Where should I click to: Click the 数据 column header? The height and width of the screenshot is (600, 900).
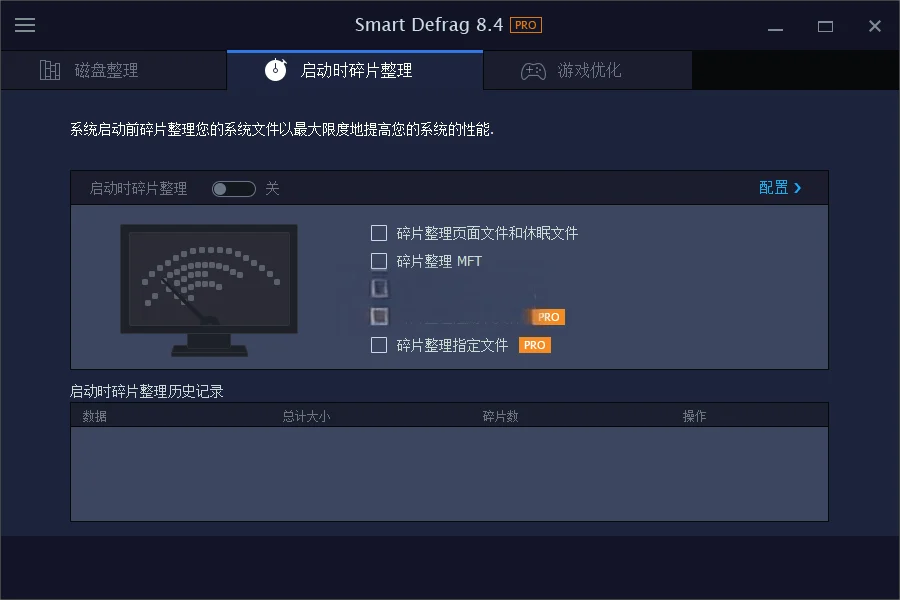95,415
